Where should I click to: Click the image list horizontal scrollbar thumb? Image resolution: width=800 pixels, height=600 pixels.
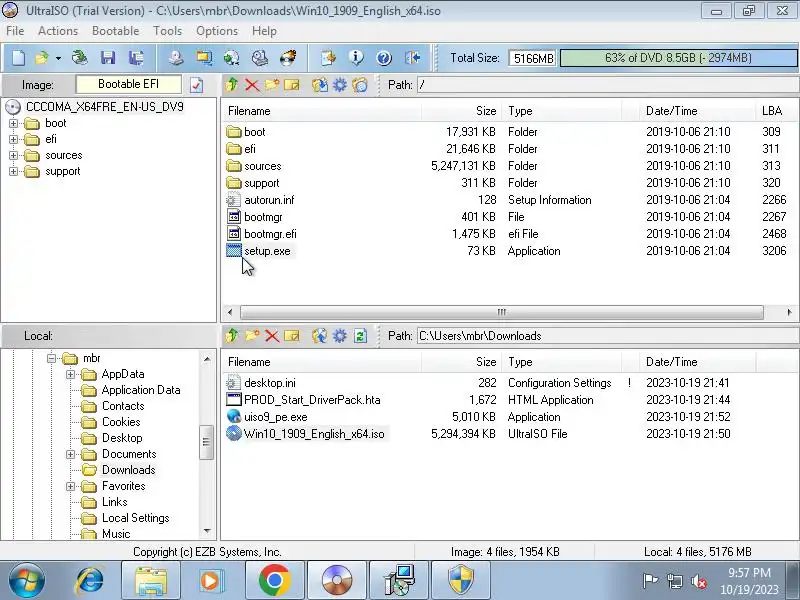[x=502, y=312]
